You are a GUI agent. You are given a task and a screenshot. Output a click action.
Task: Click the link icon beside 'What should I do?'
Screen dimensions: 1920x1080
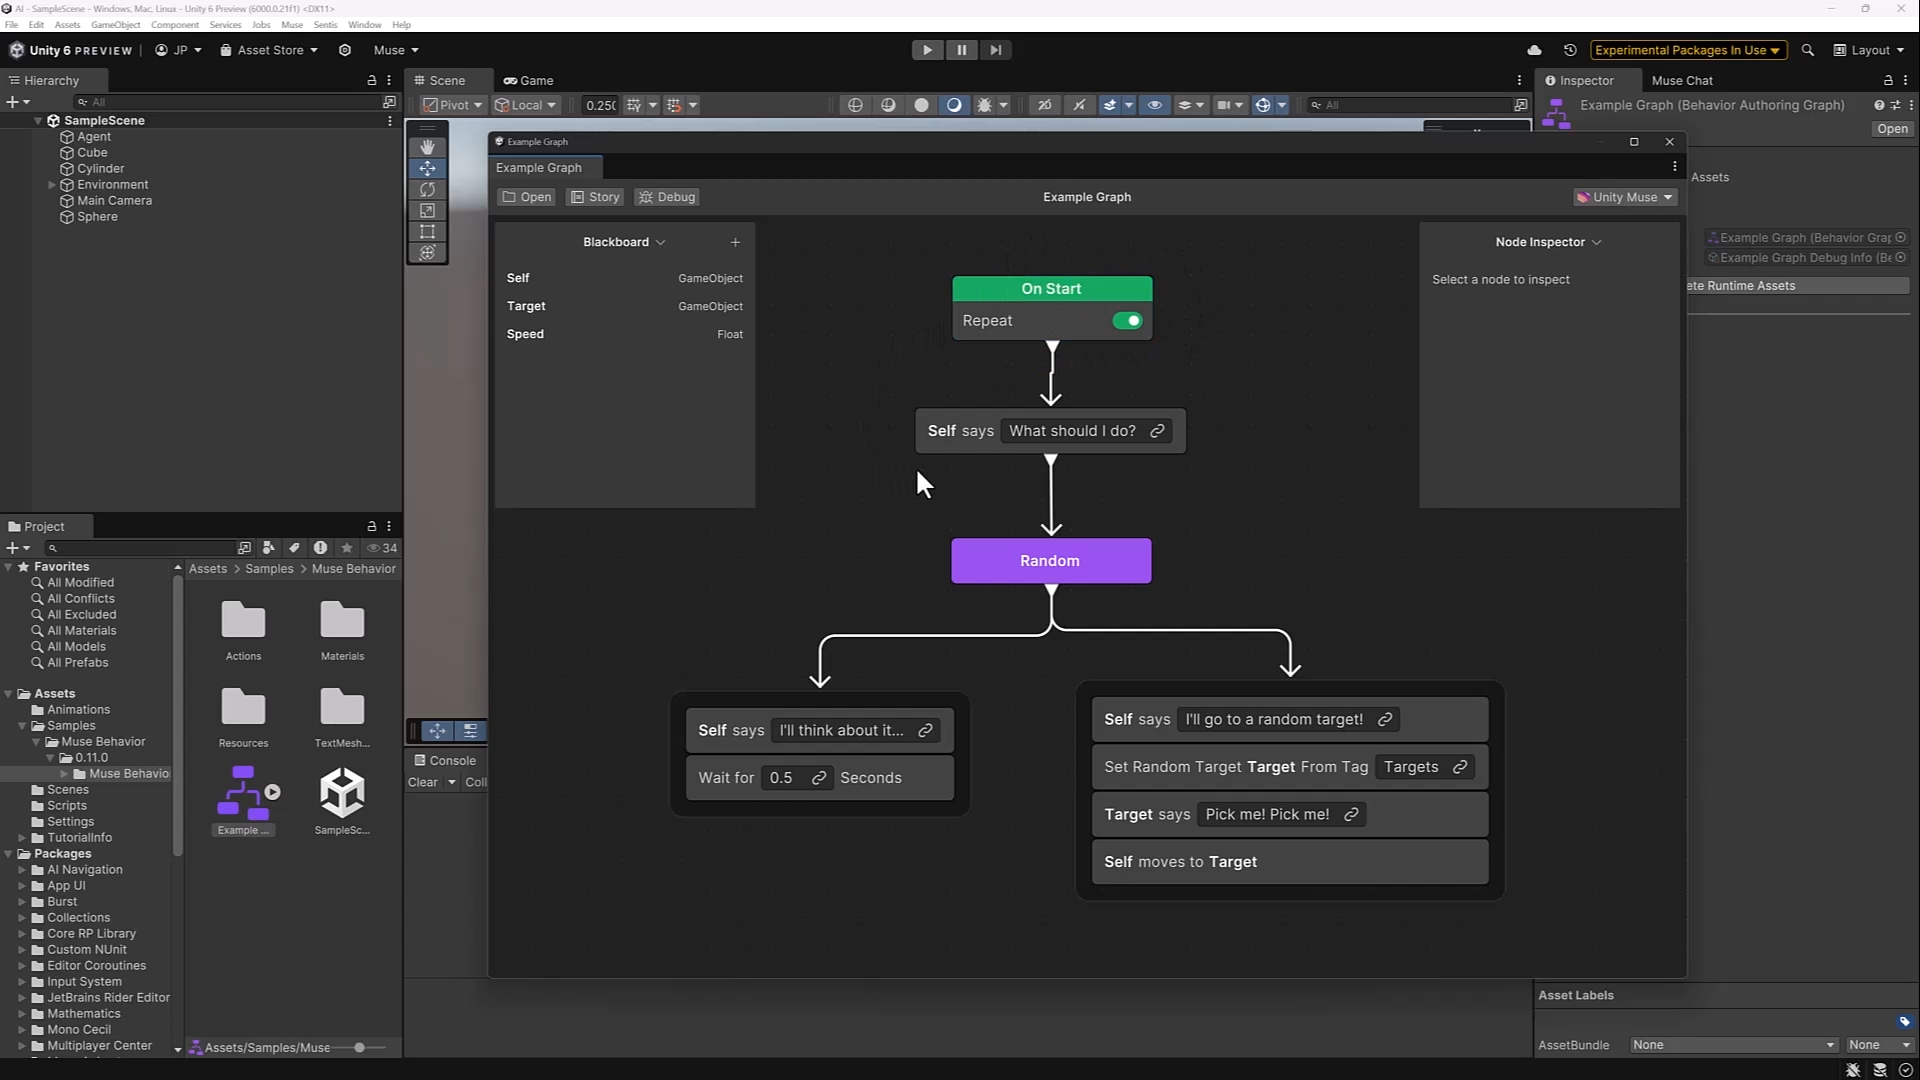click(x=1157, y=431)
